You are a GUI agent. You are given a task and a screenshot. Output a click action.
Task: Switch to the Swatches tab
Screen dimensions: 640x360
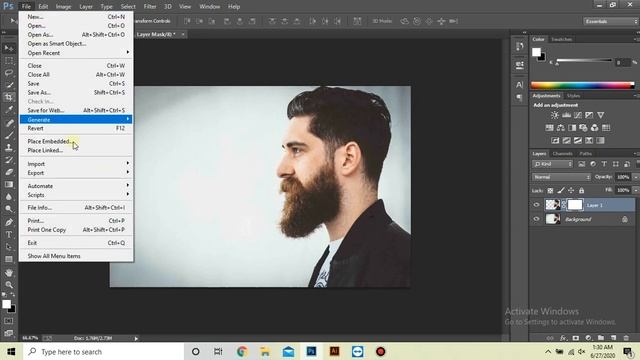[561, 39]
